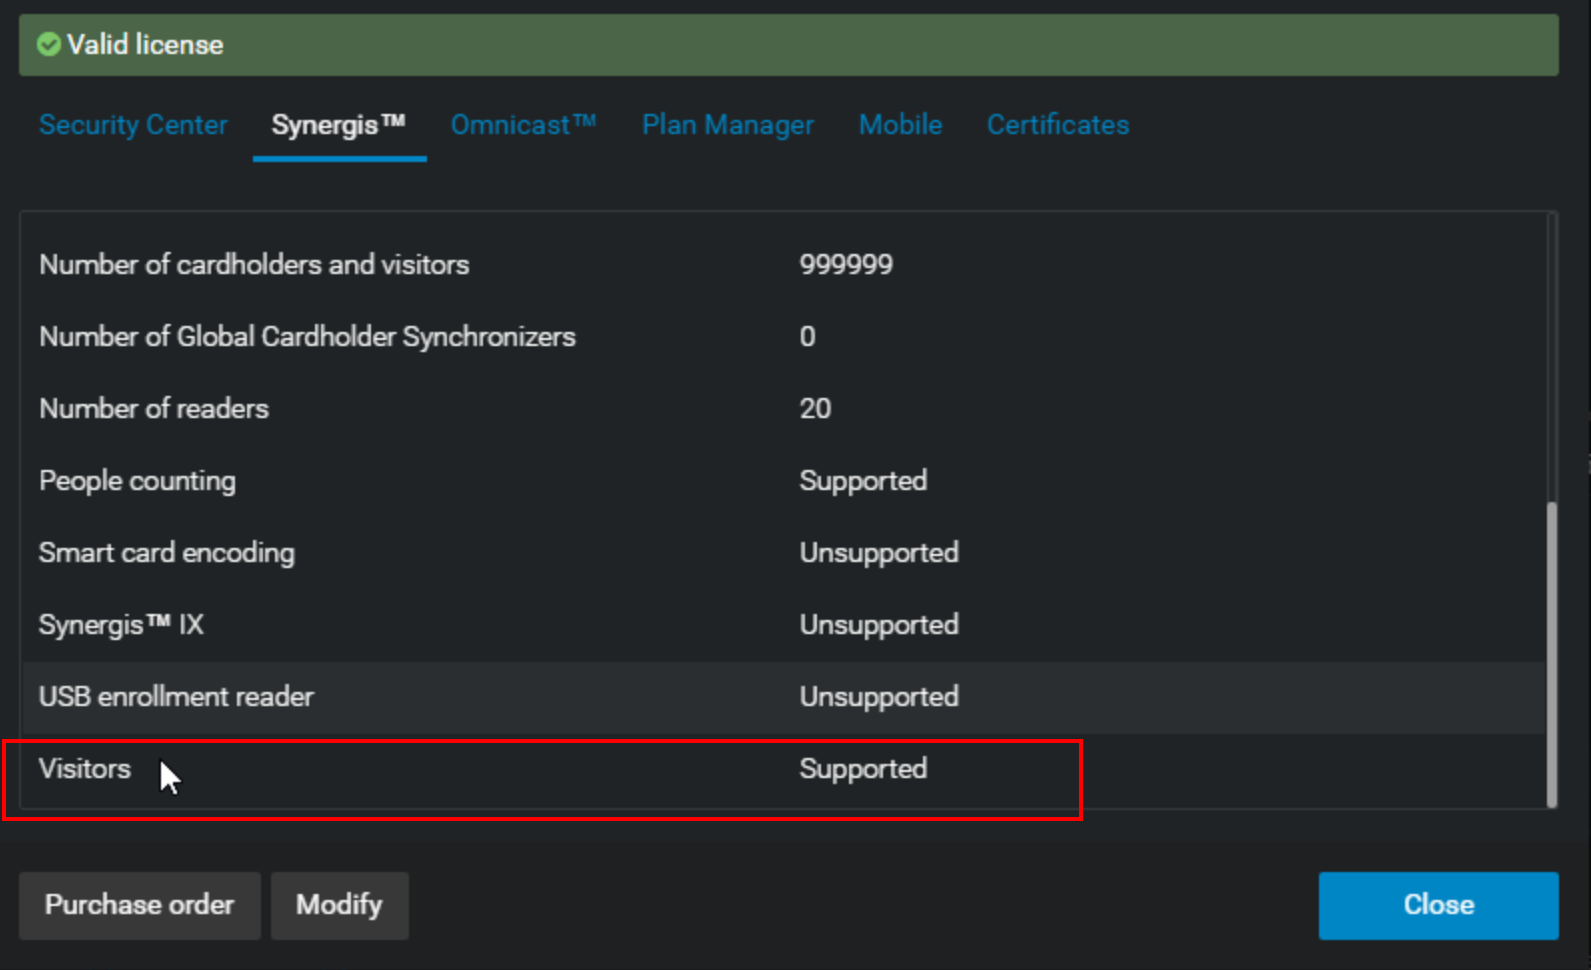Click Supported value for People counting
The image size is (1591, 970).
tap(863, 481)
